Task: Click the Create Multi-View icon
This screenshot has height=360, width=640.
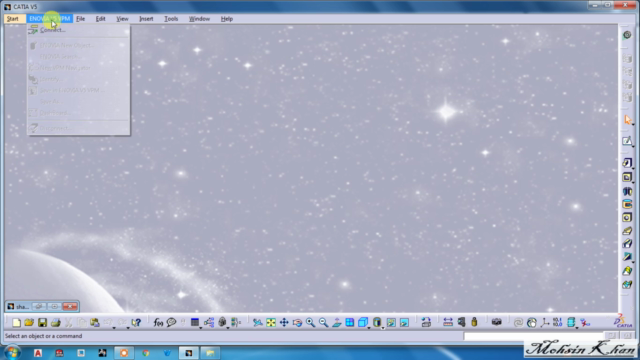Action: click(350, 322)
